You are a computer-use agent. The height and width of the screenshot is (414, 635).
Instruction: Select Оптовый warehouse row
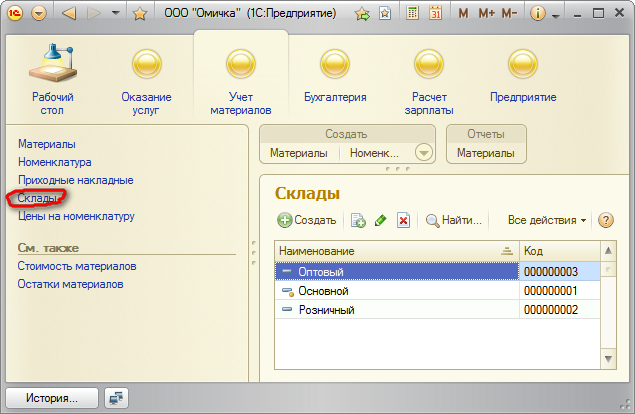click(x=437, y=271)
